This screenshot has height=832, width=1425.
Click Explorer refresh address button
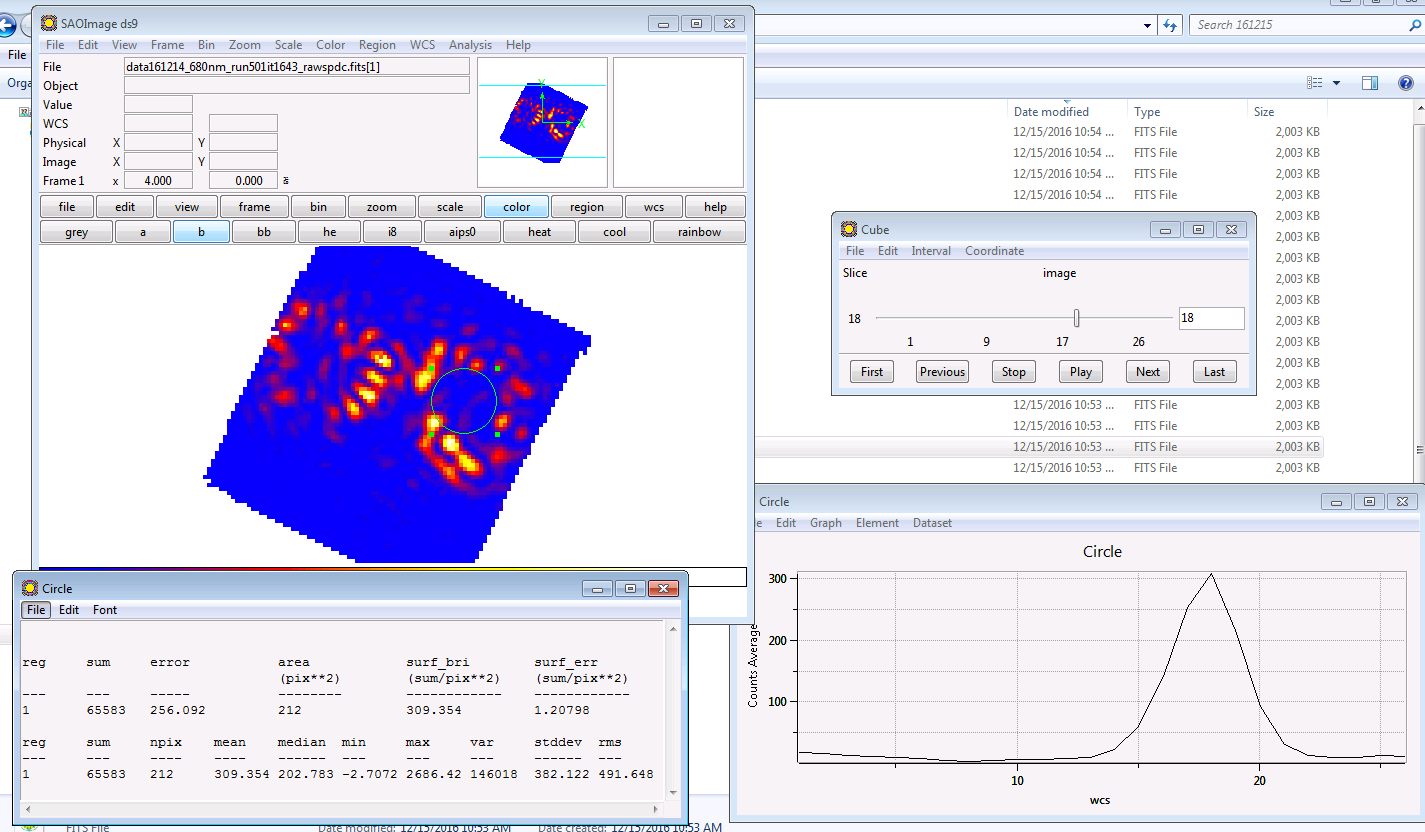[1168, 25]
